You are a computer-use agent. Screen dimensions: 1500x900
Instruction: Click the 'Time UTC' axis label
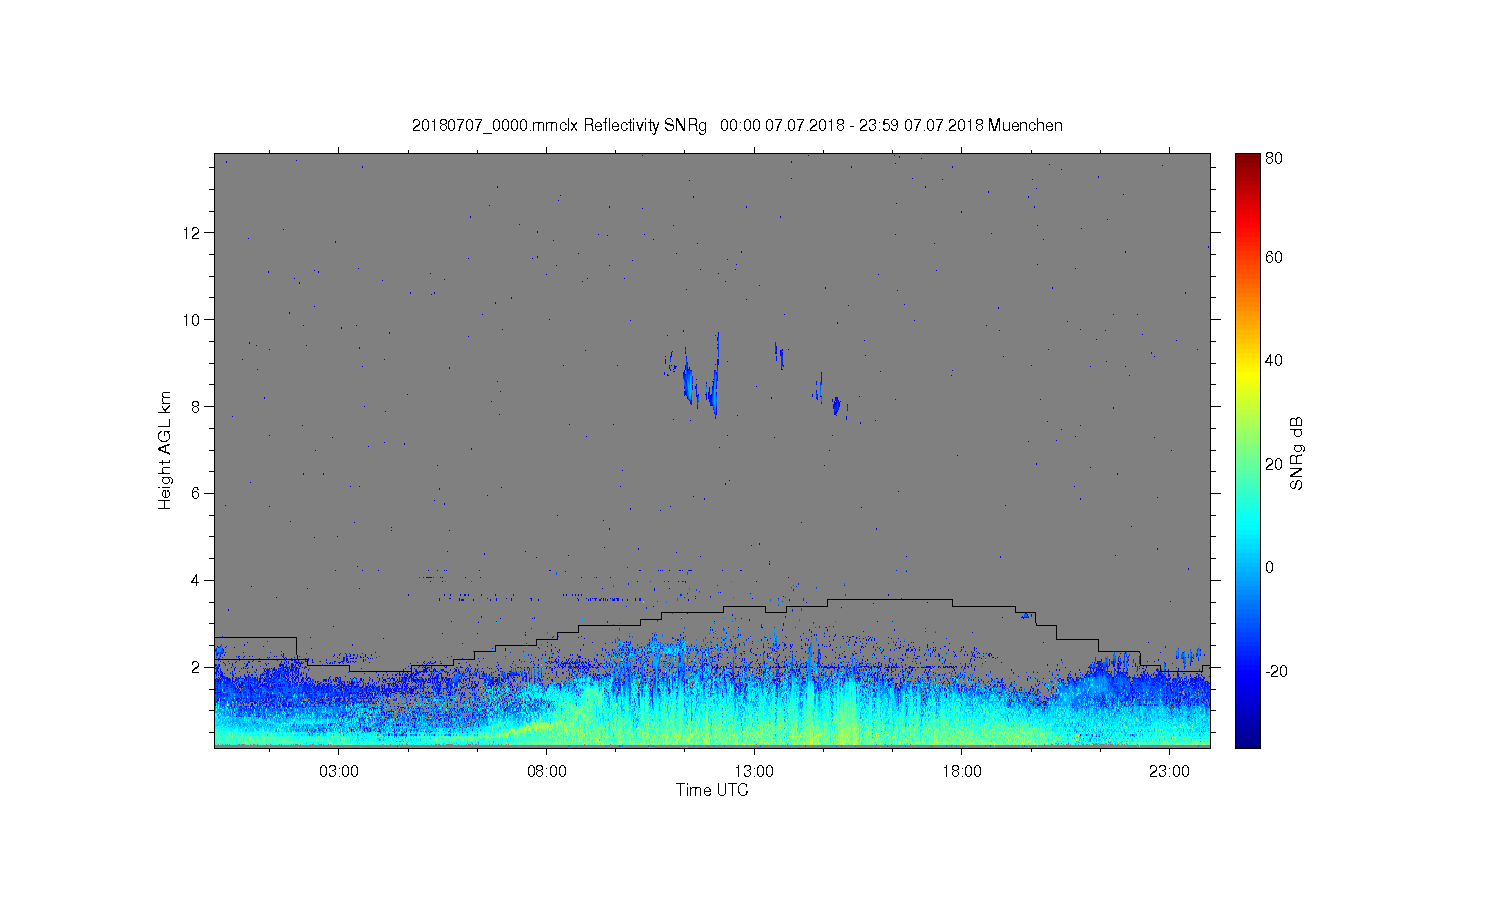pyautogui.click(x=712, y=790)
